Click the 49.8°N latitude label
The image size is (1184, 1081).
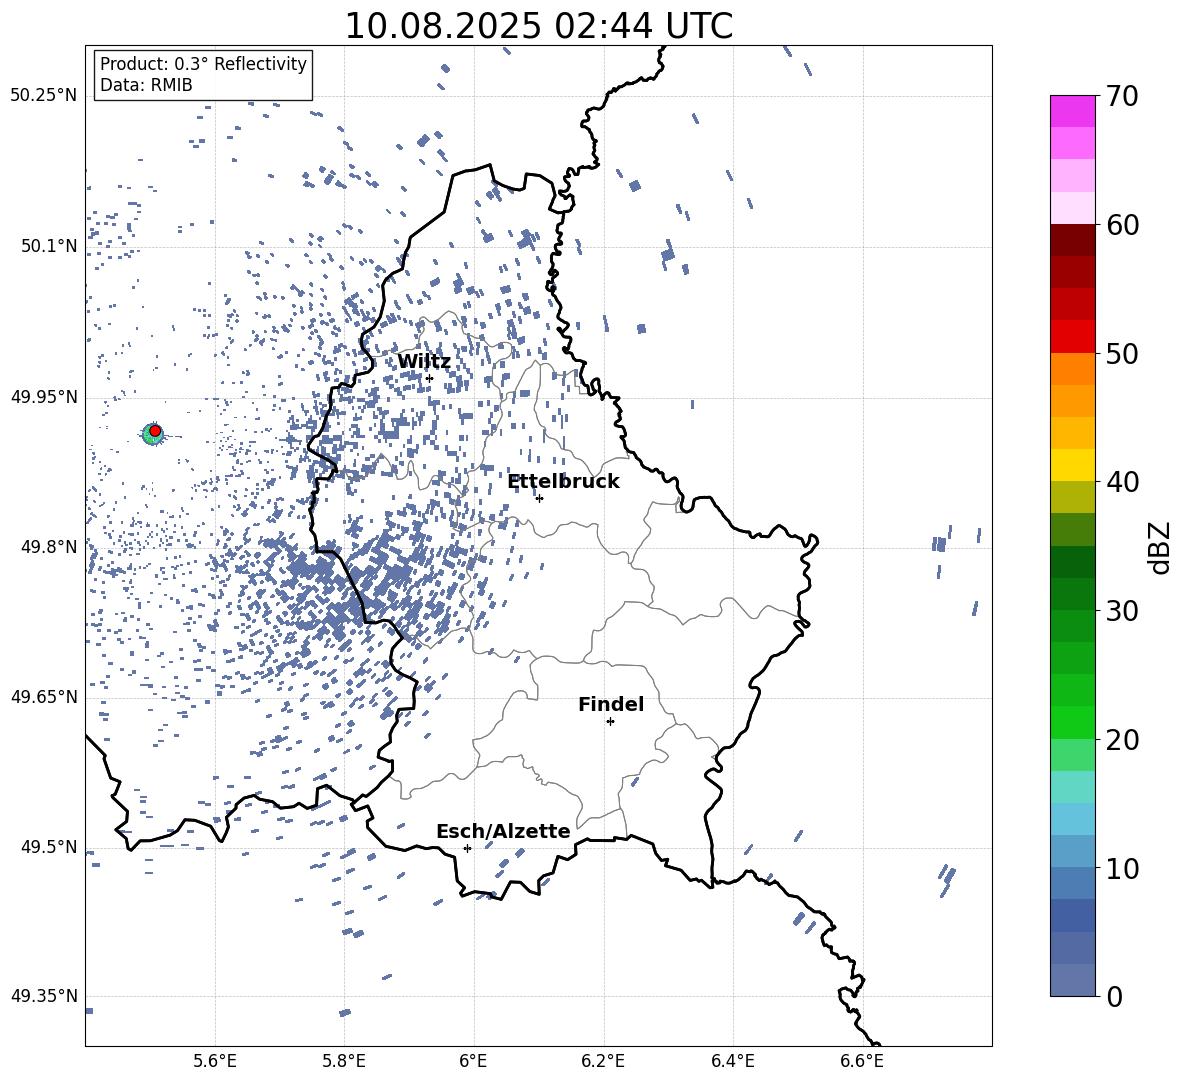(x=50, y=547)
